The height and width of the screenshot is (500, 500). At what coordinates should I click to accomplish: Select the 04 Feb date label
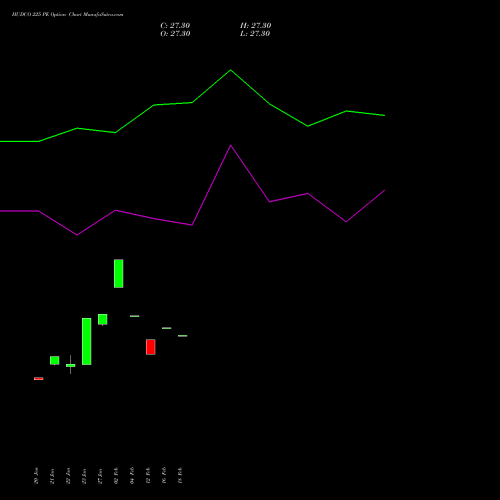click(x=132, y=476)
